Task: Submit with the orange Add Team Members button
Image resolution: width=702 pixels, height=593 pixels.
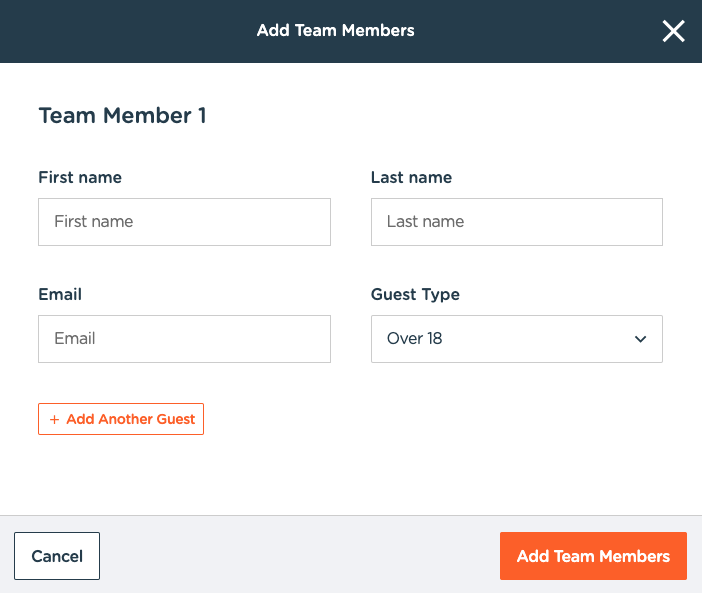Action: coord(593,556)
